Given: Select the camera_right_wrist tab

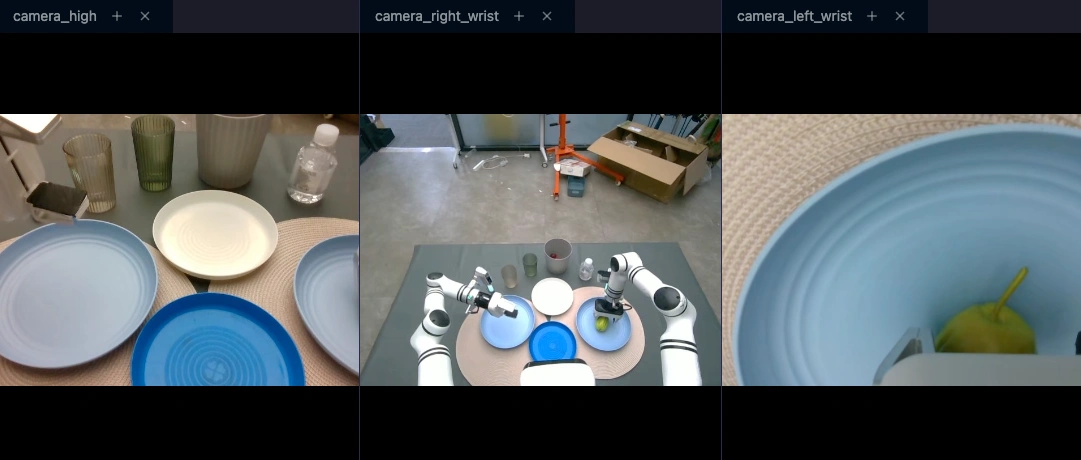Looking at the screenshot, I should (x=436, y=17).
